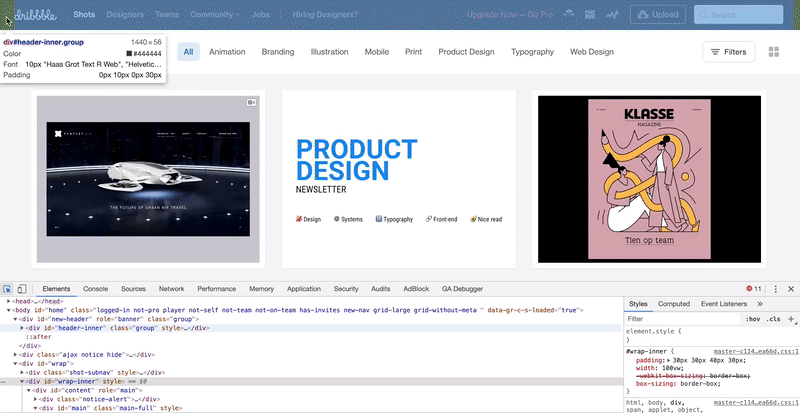Screen dimensions: 800x413
Task: Expand the shot-subnav div node
Action: [x=21, y=372]
